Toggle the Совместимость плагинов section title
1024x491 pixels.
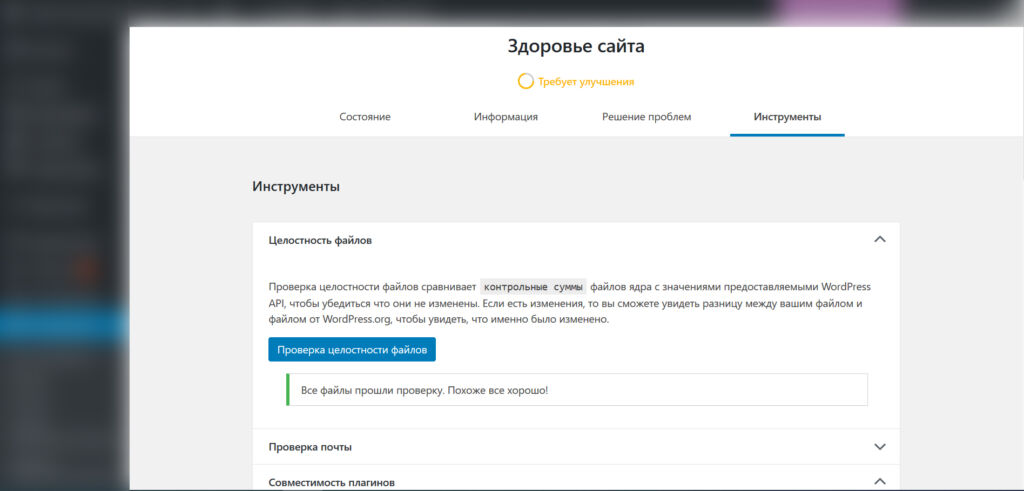click(331, 482)
